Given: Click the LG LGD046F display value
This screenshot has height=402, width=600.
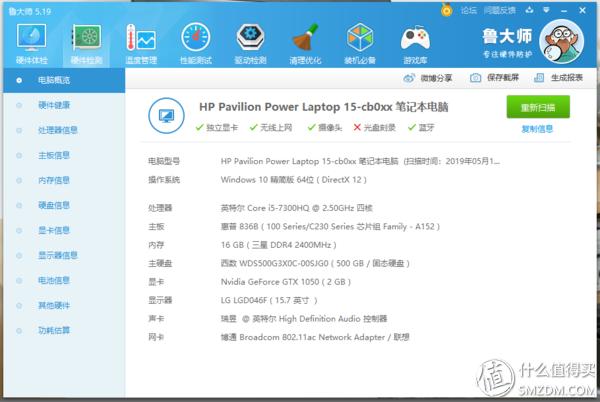Looking at the screenshot, I should coord(269,300).
